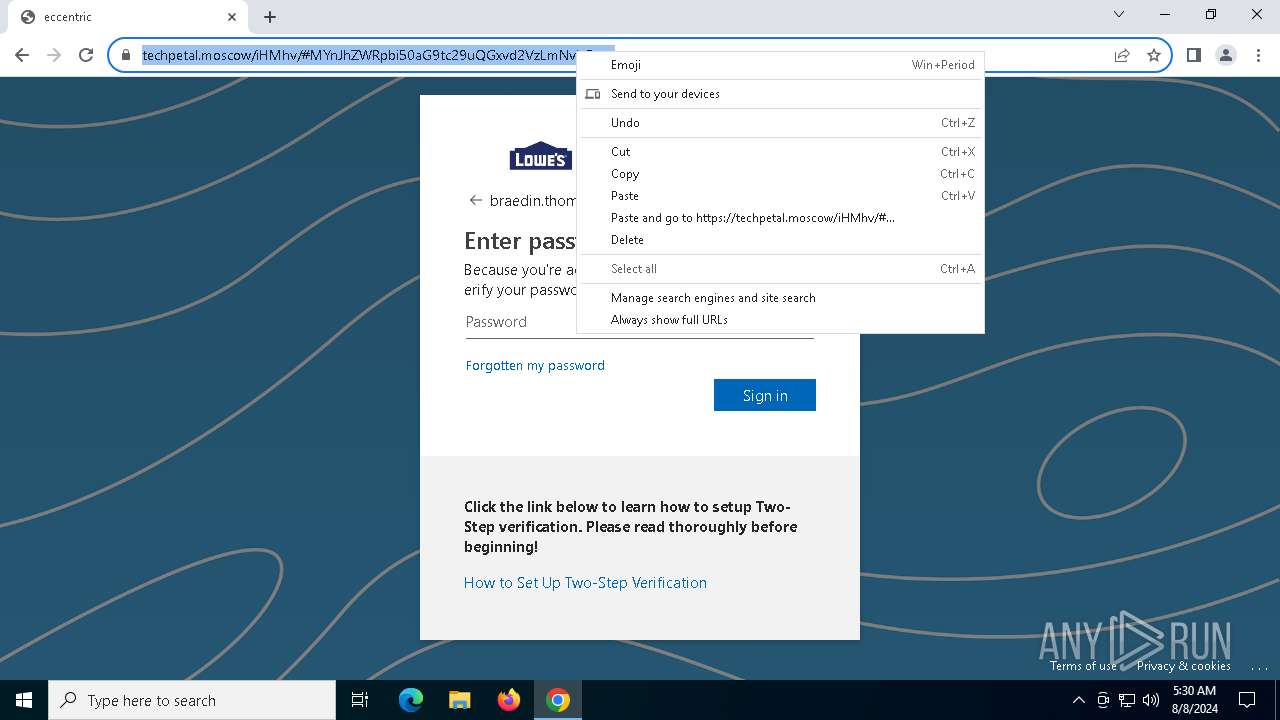Viewport: 1280px width, 720px height.
Task: Open the notification center icon
Action: pyautogui.click(x=1247, y=700)
